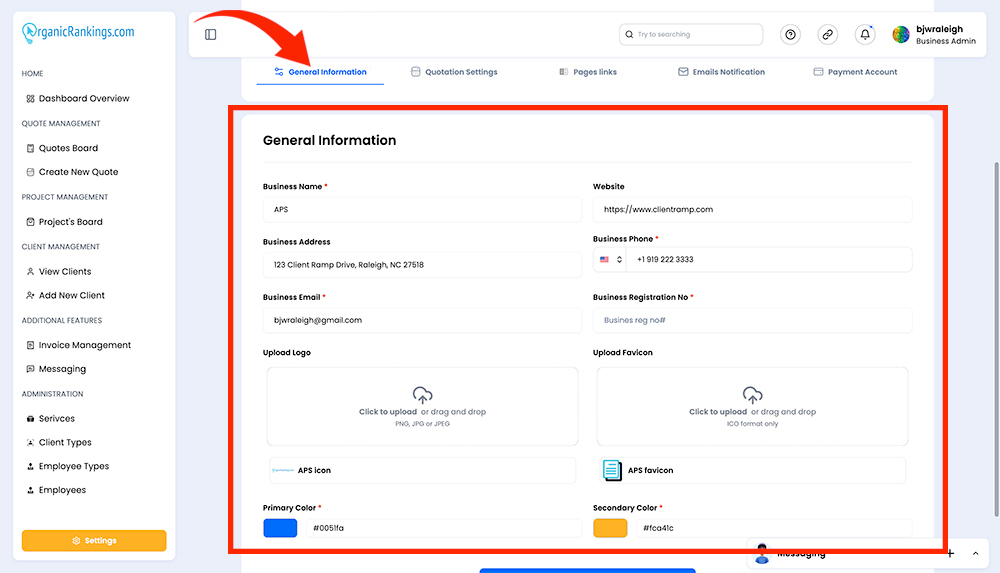The image size is (1000, 573).
Task: Click the bjwraleigh profile avatar
Action: [x=901, y=34]
